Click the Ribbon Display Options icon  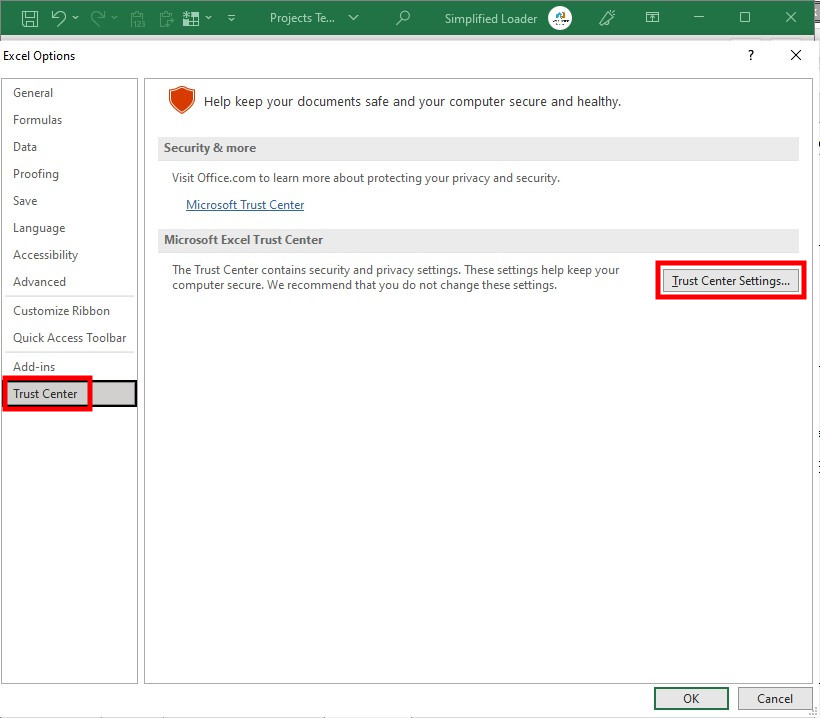tap(652, 18)
